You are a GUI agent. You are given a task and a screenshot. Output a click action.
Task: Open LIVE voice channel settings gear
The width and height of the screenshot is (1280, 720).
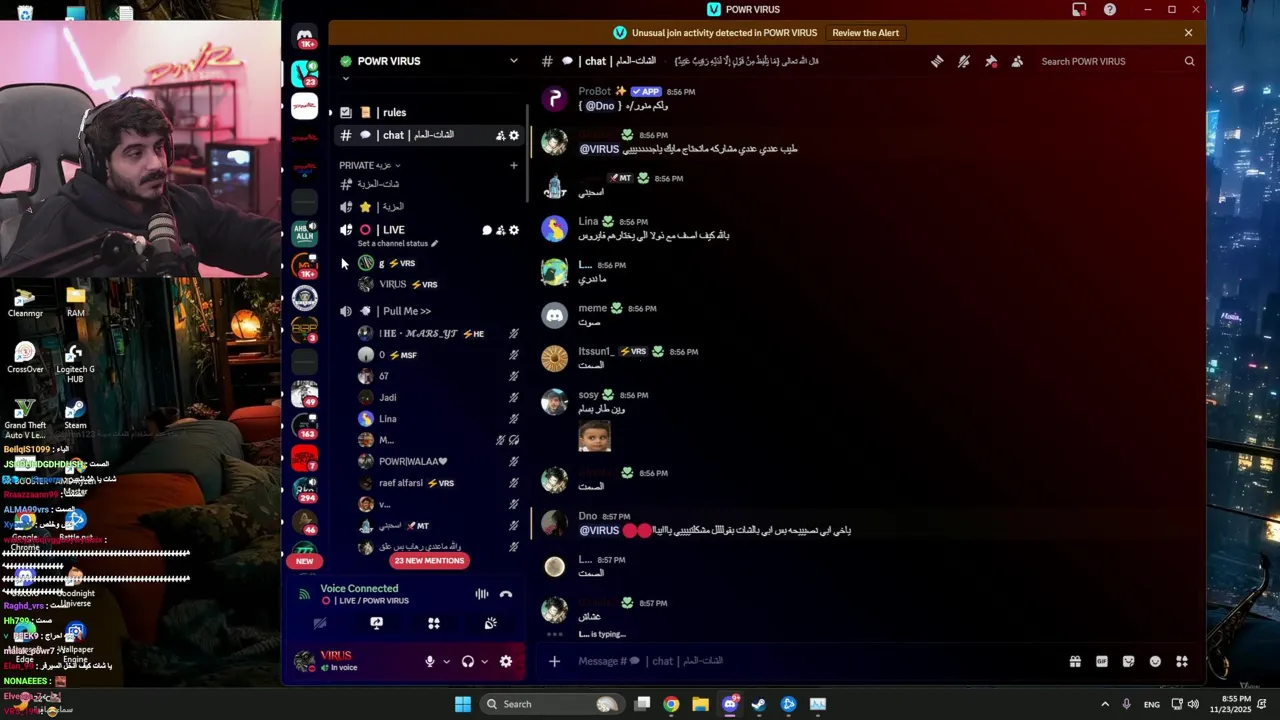point(514,230)
